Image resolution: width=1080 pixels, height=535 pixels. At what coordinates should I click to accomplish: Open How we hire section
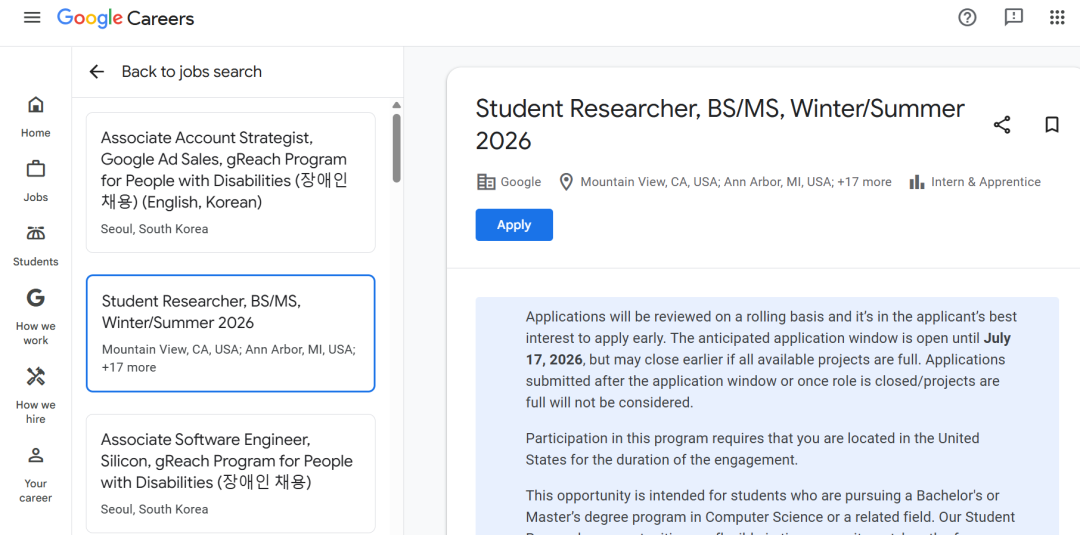36,394
